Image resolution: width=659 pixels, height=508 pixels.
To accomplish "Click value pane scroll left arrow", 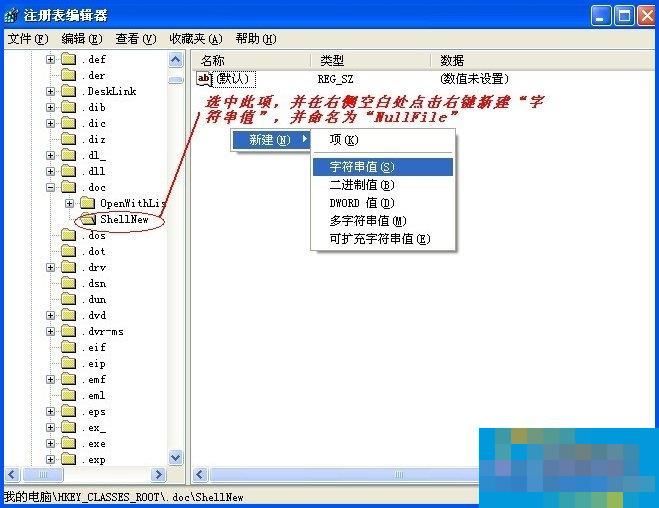I will (200, 475).
